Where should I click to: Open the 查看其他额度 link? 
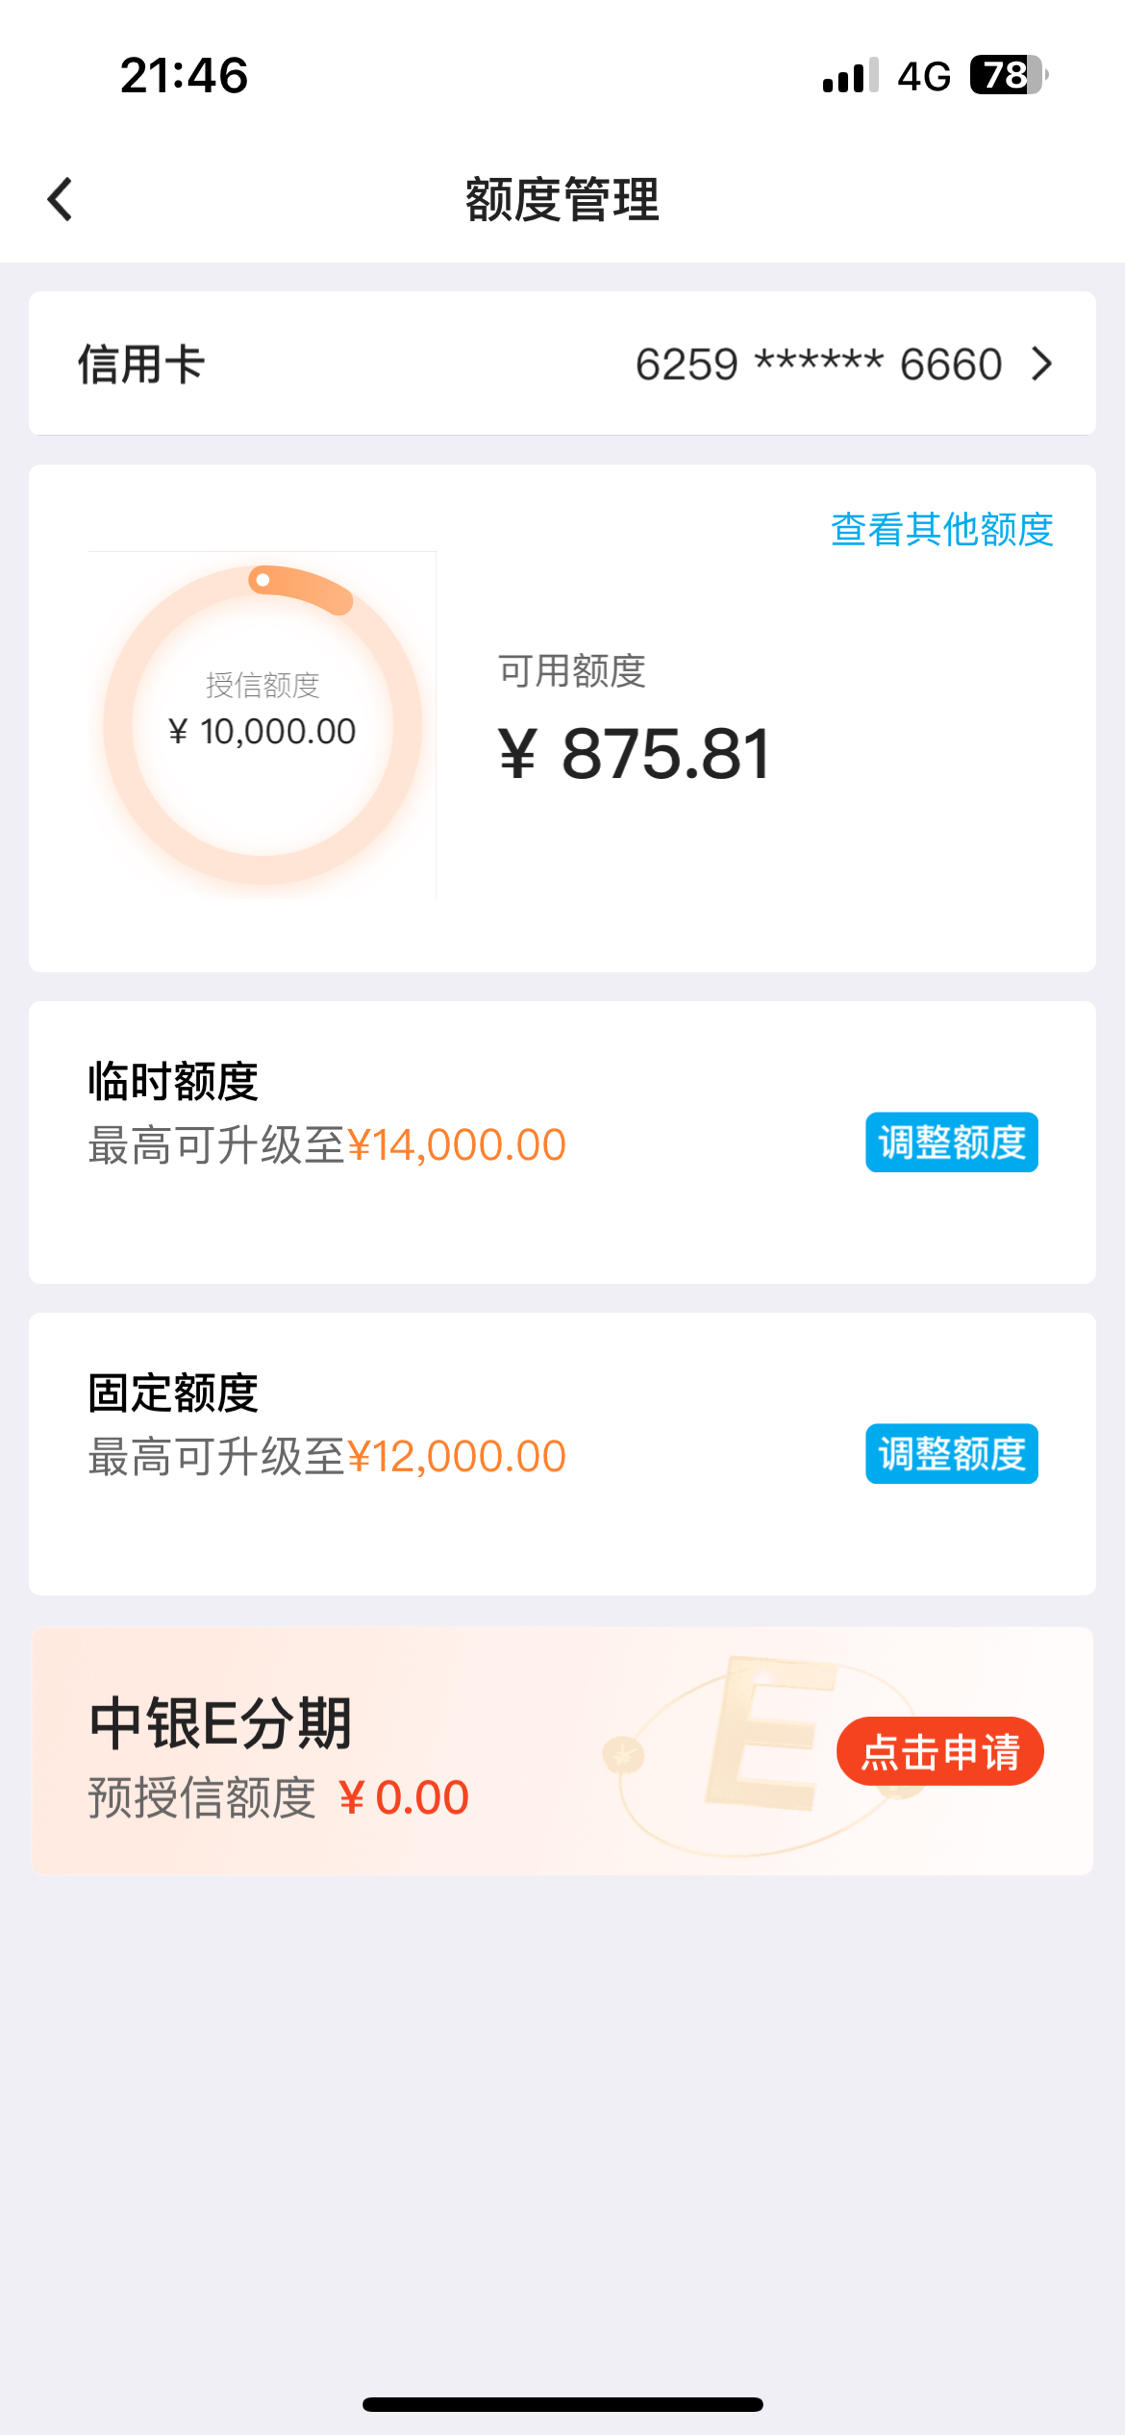click(x=942, y=530)
